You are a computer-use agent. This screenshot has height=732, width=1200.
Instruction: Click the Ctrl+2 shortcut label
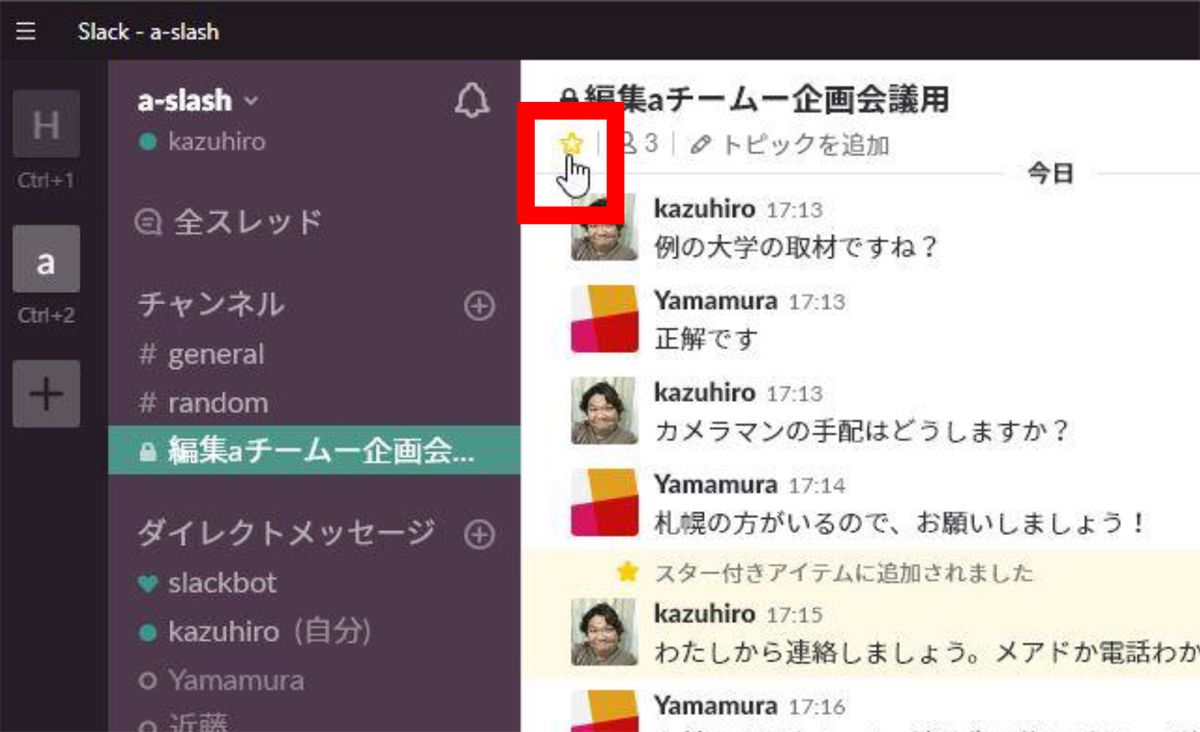point(46,316)
